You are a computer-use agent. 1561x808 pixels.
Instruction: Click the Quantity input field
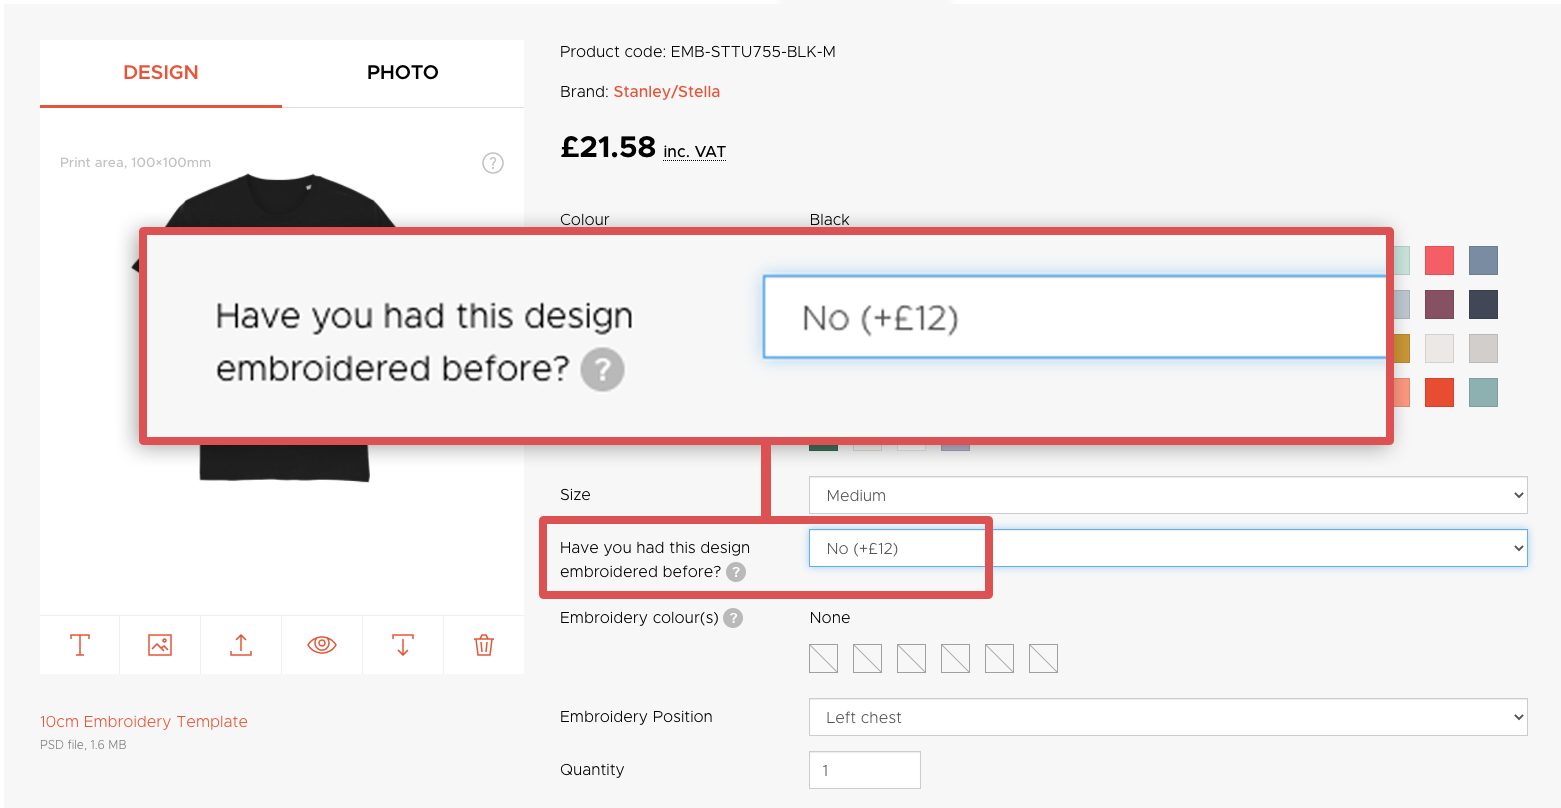point(865,770)
